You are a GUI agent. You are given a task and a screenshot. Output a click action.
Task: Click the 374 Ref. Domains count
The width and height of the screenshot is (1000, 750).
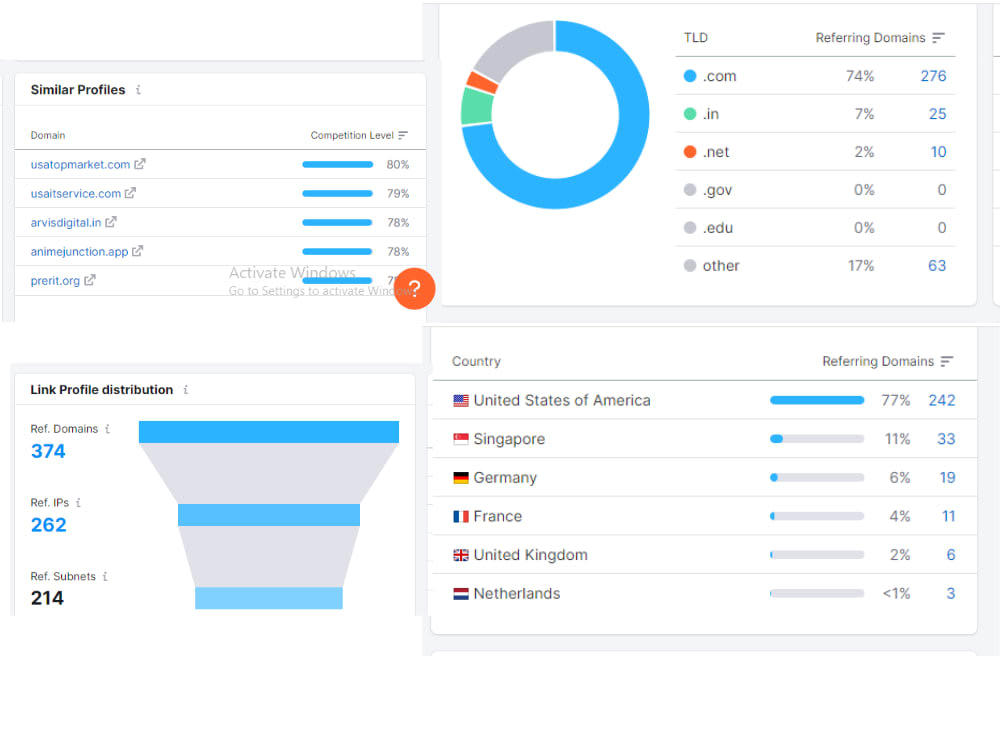coord(48,452)
